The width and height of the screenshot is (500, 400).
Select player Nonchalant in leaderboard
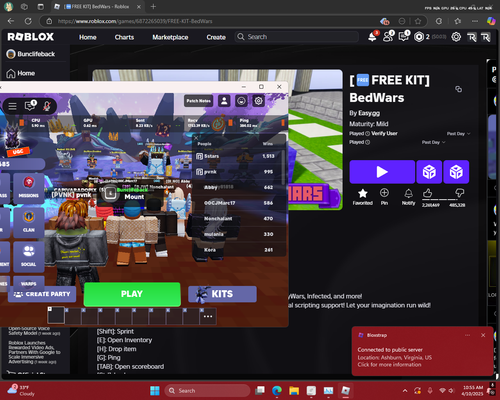click(238, 218)
